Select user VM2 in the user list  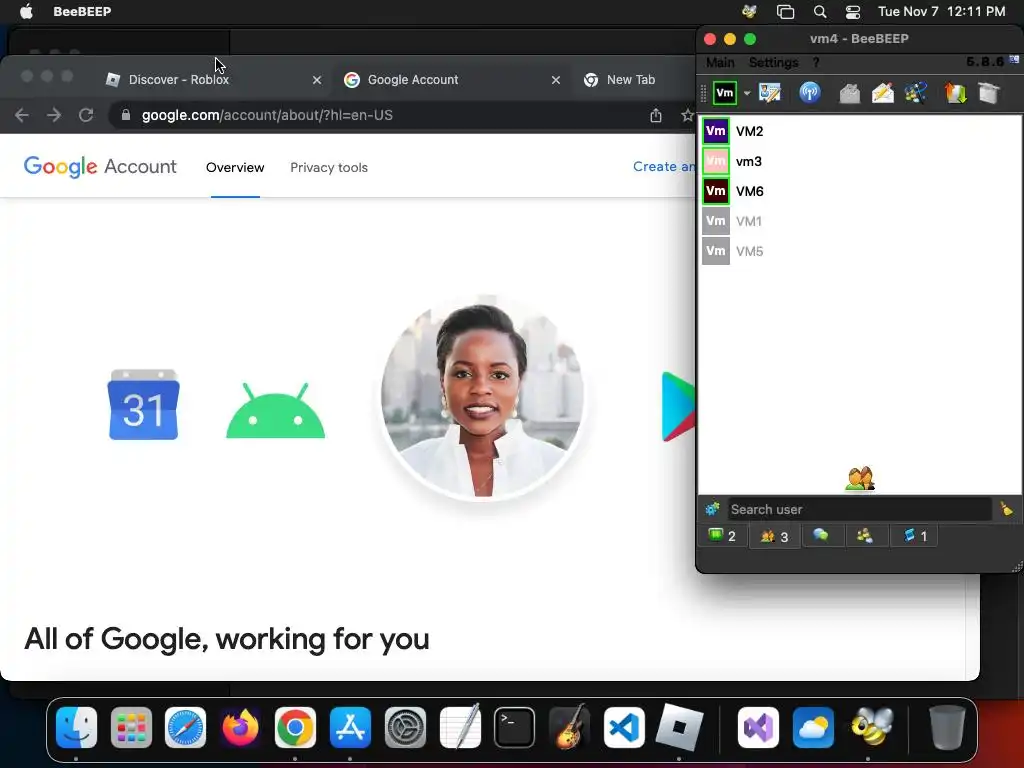tap(859, 131)
